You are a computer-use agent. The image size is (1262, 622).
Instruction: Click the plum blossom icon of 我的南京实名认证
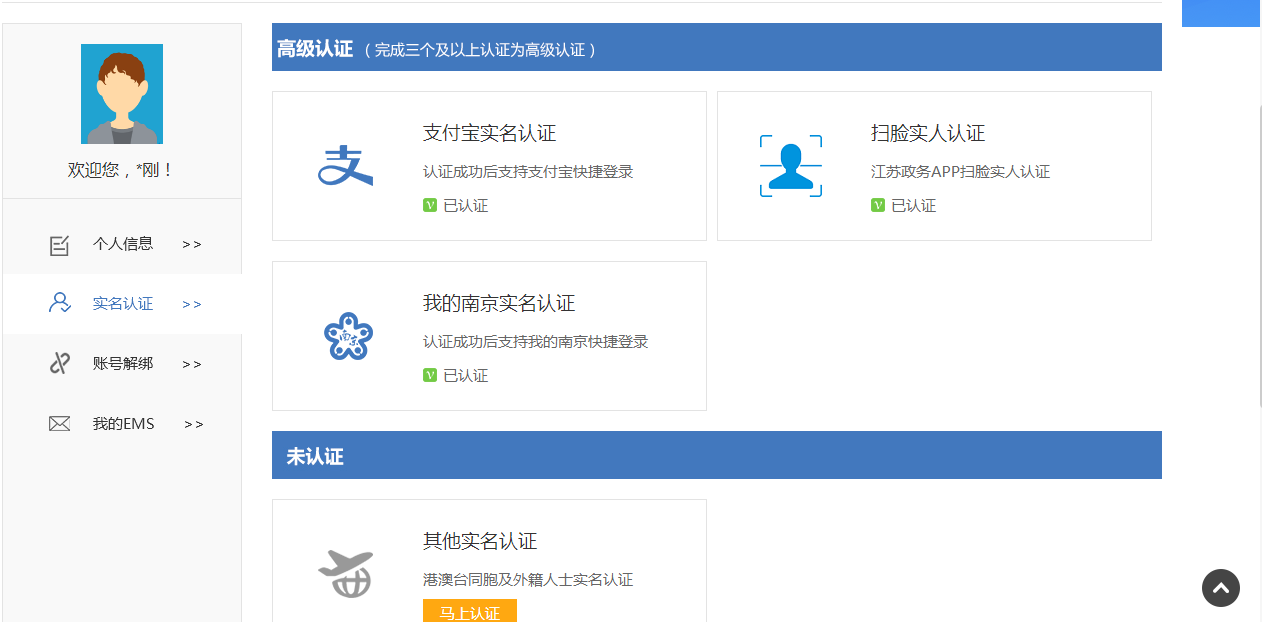pos(348,336)
